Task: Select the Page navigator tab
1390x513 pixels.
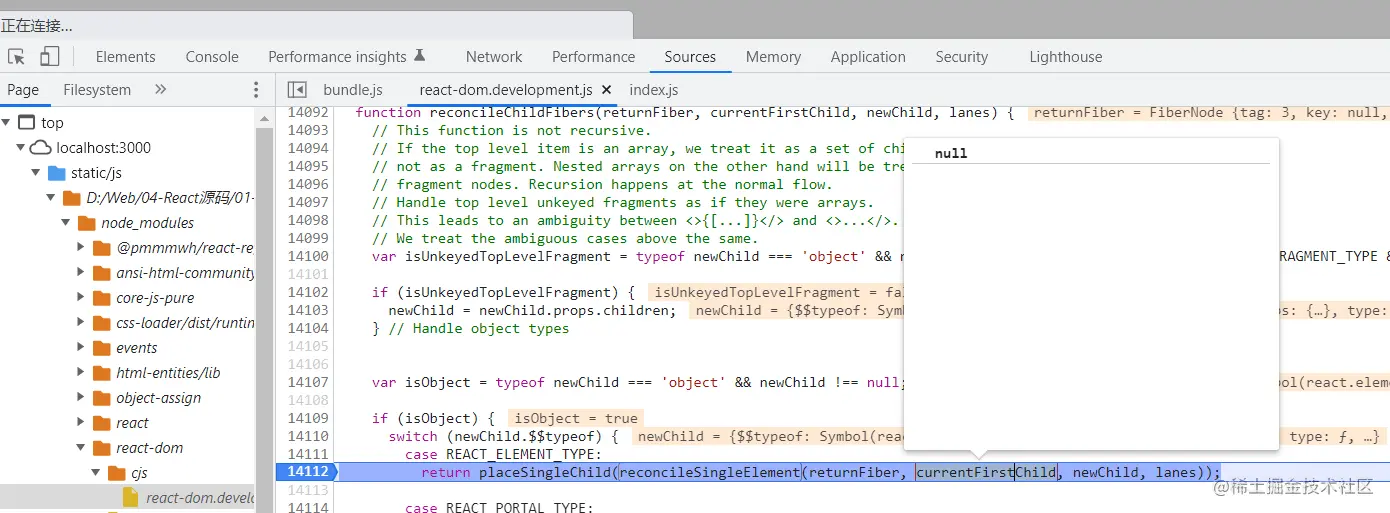Action: coord(23,90)
